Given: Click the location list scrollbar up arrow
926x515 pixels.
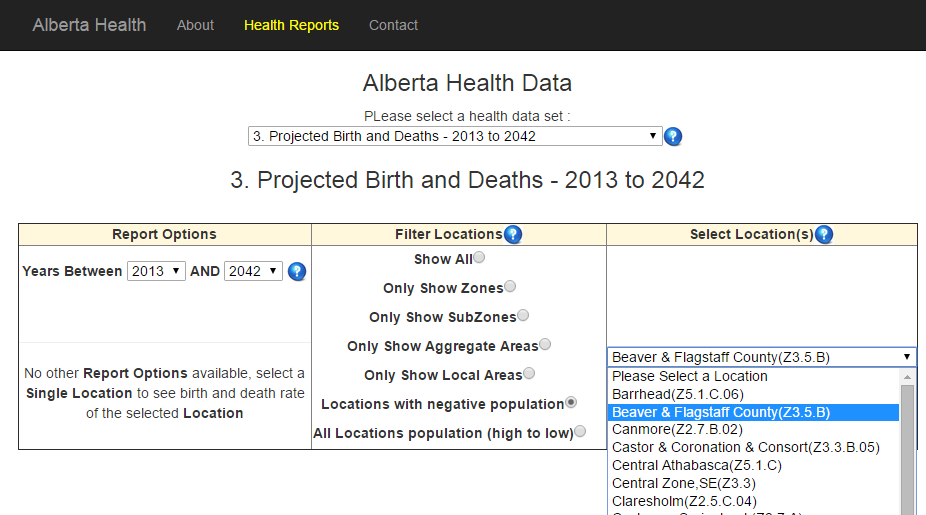Looking at the screenshot, I should click(x=907, y=377).
